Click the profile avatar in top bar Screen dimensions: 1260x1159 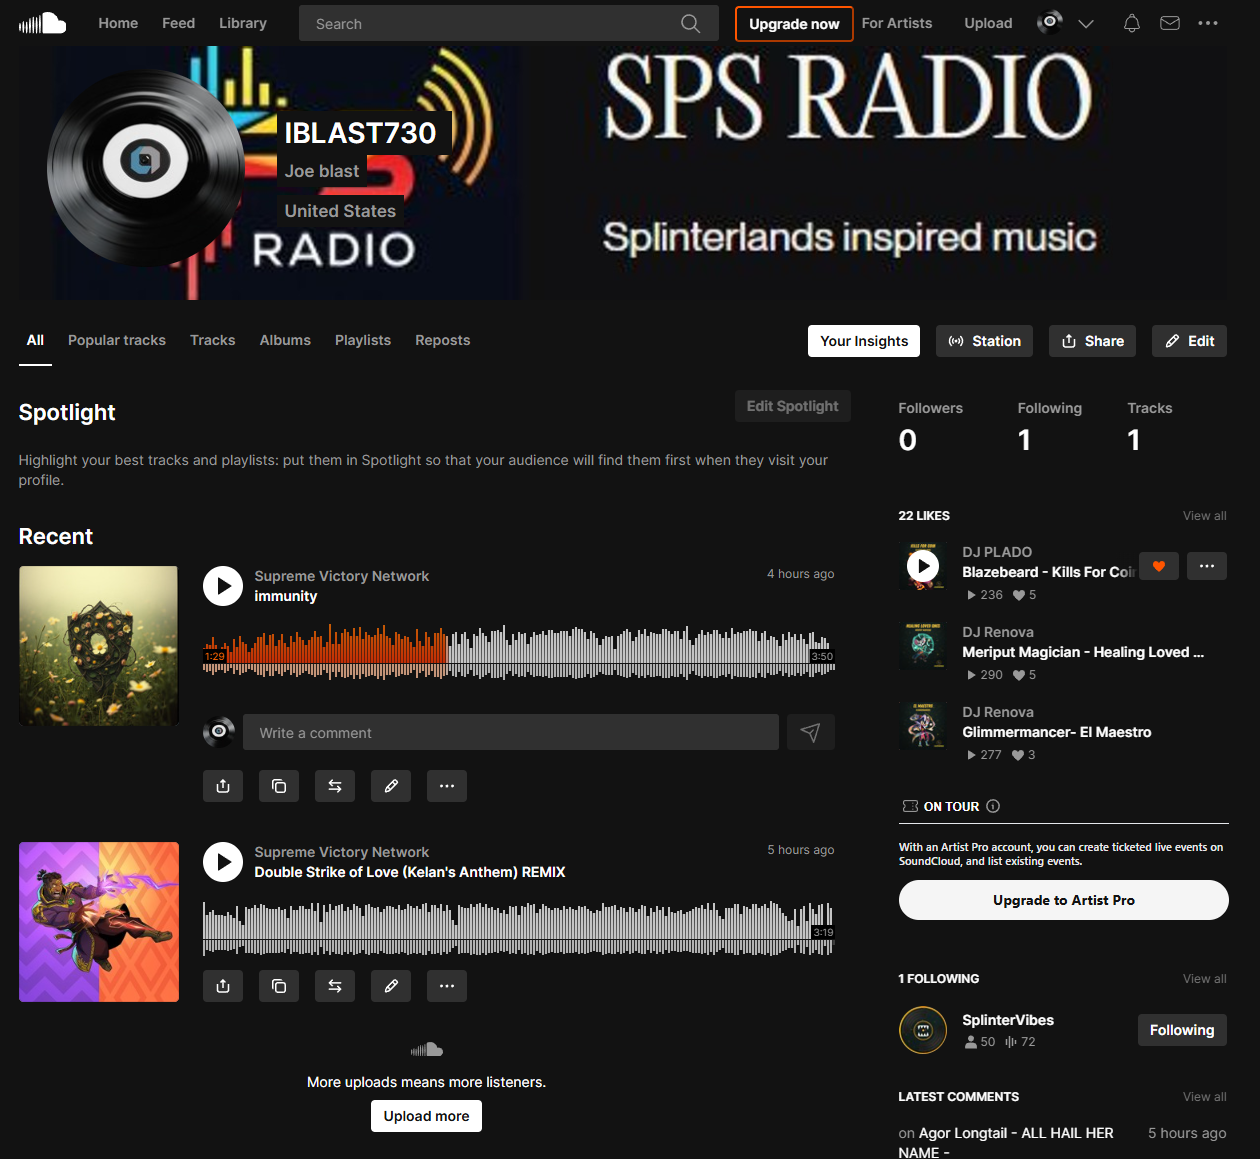point(1049,22)
